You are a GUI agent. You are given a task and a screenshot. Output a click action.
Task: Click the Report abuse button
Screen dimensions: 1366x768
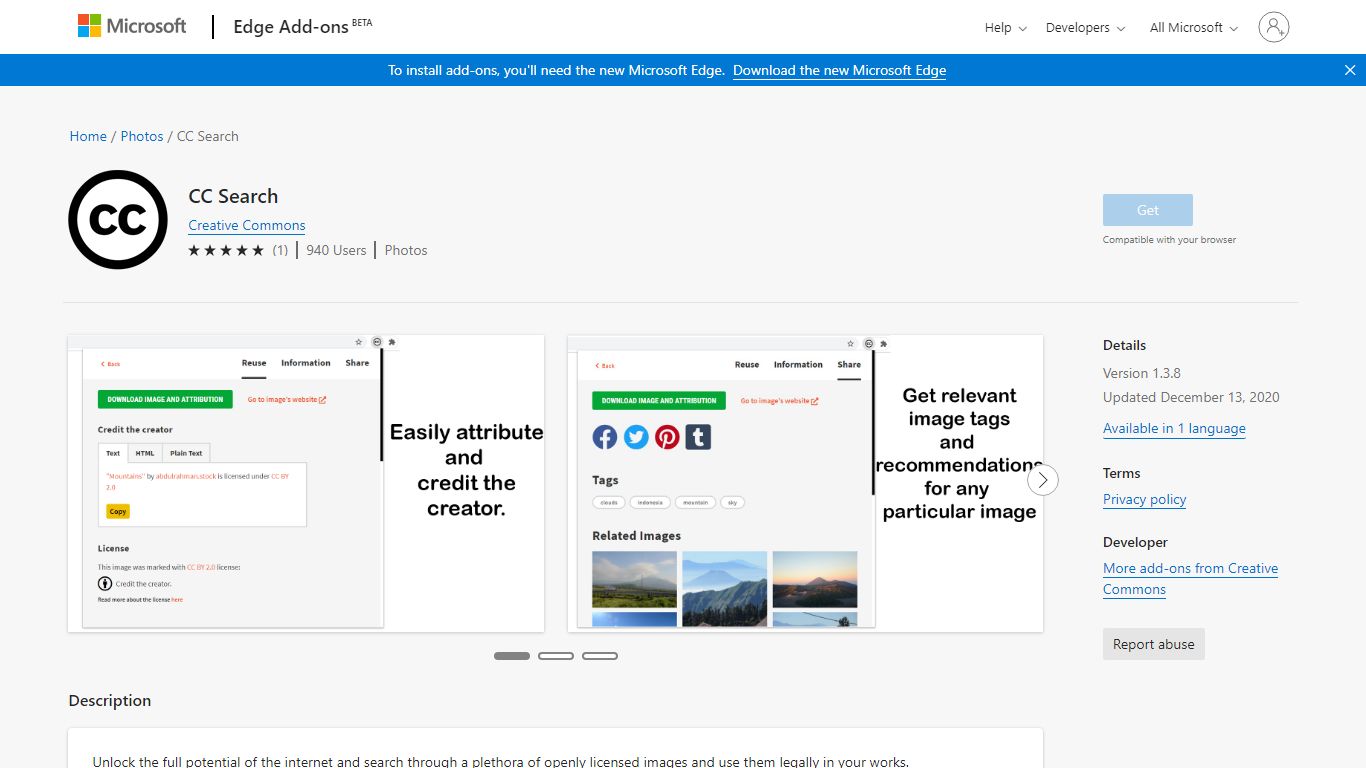pyautogui.click(x=1154, y=644)
